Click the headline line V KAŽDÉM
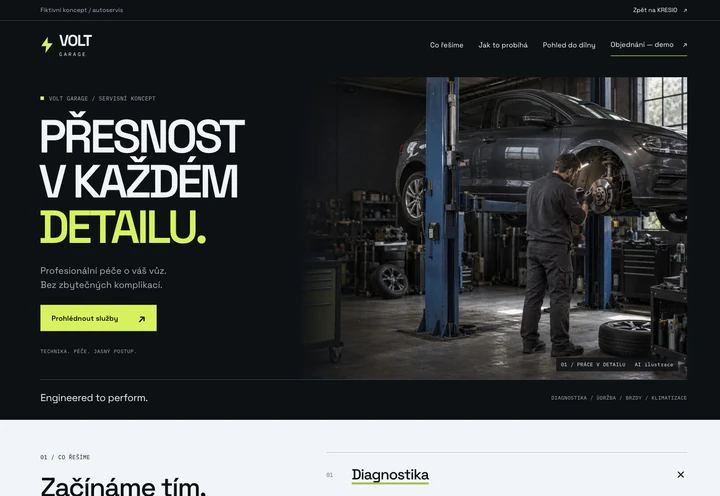The image size is (720, 496). click(x=139, y=181)
